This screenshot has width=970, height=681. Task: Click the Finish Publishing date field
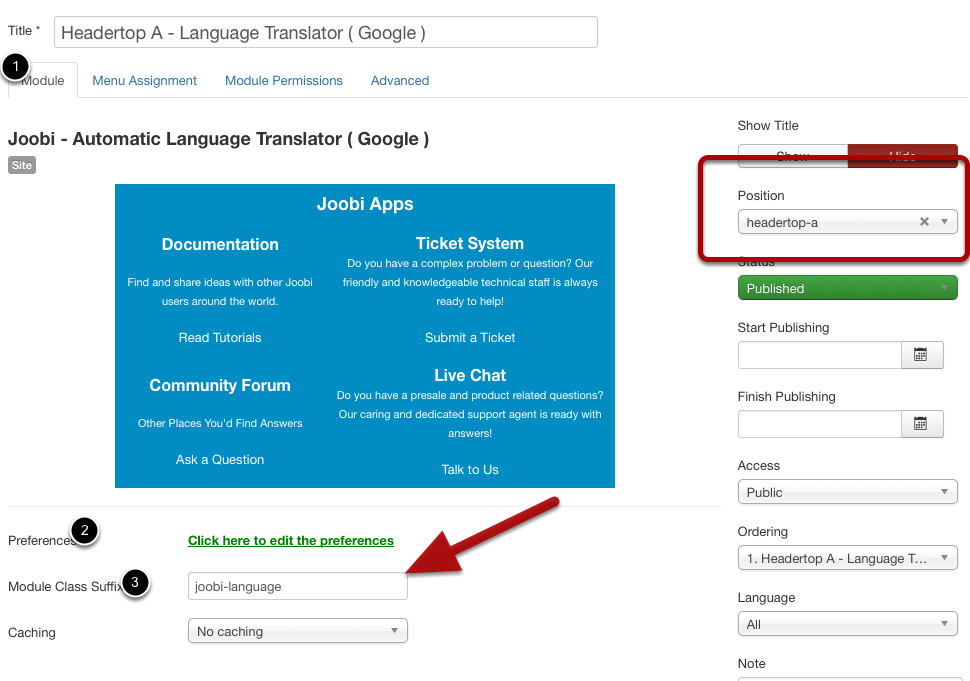tap(820, 424)
